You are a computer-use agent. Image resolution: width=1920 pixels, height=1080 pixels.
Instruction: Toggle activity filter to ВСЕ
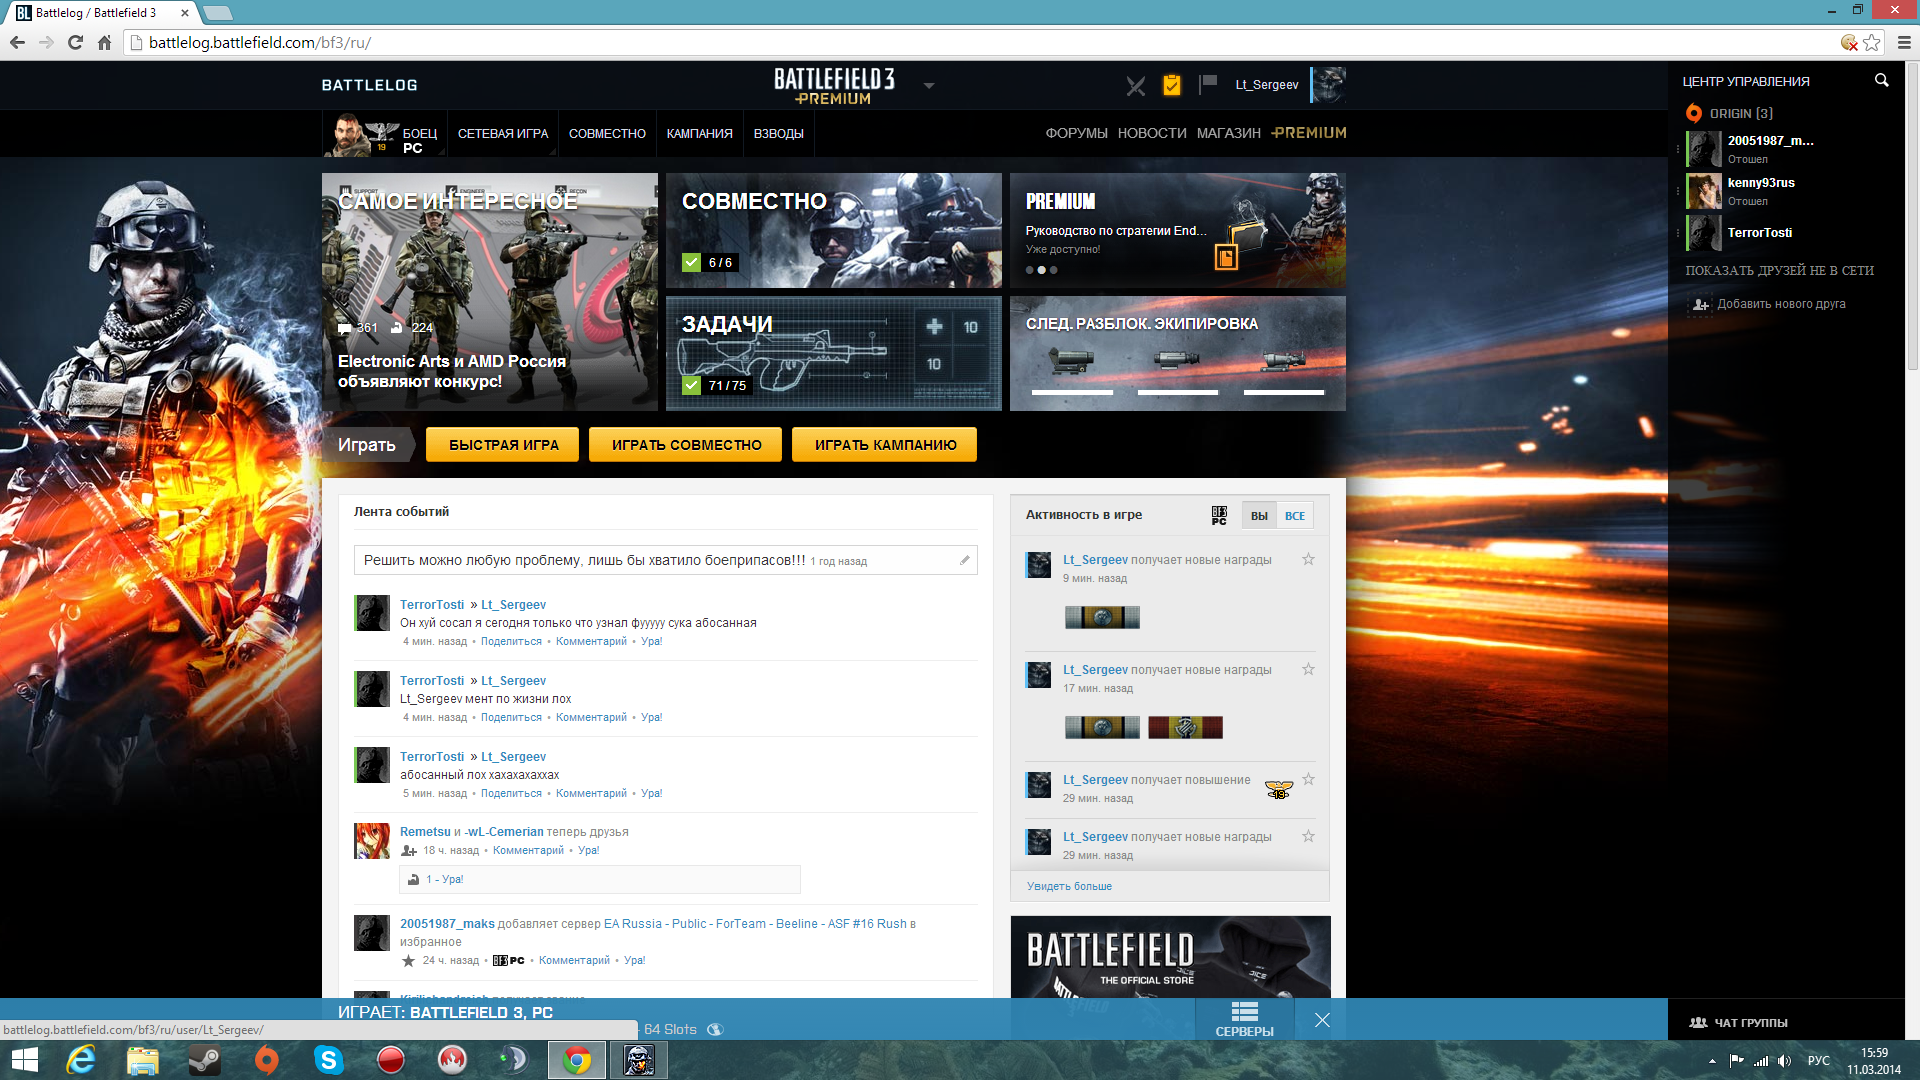[1295, 516]
